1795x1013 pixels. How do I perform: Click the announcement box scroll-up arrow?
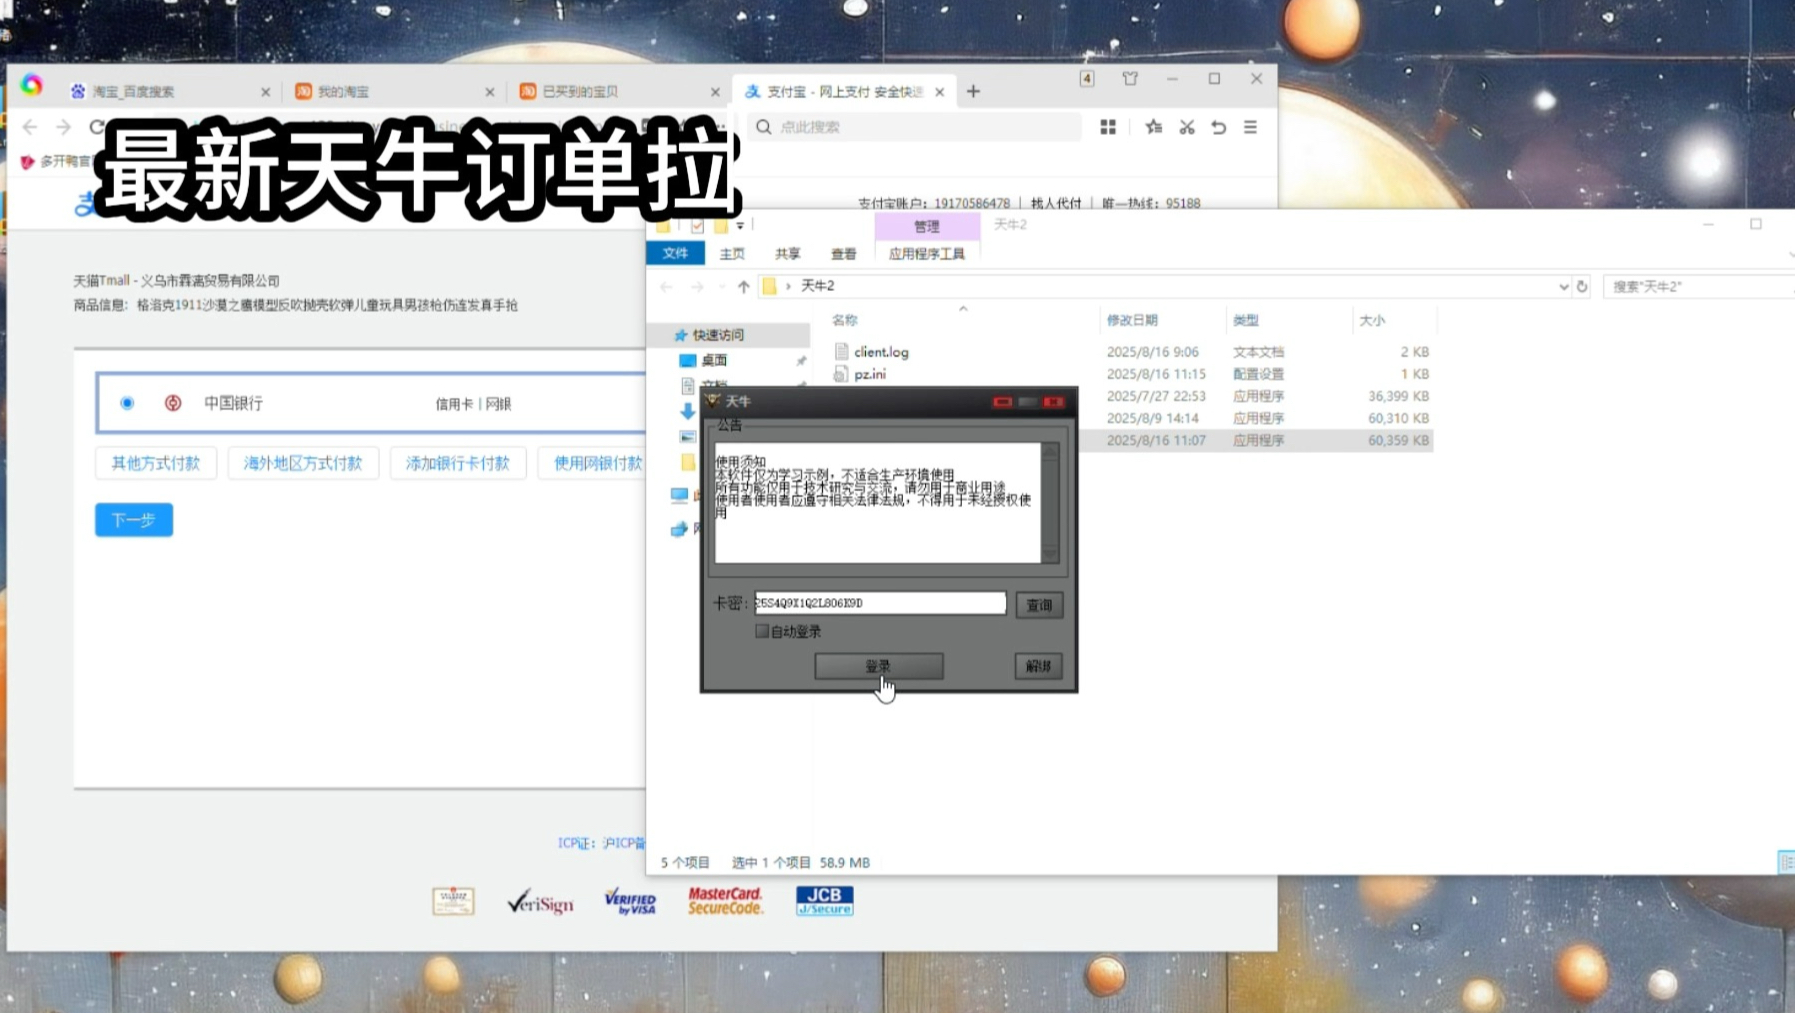point(1050,452)
